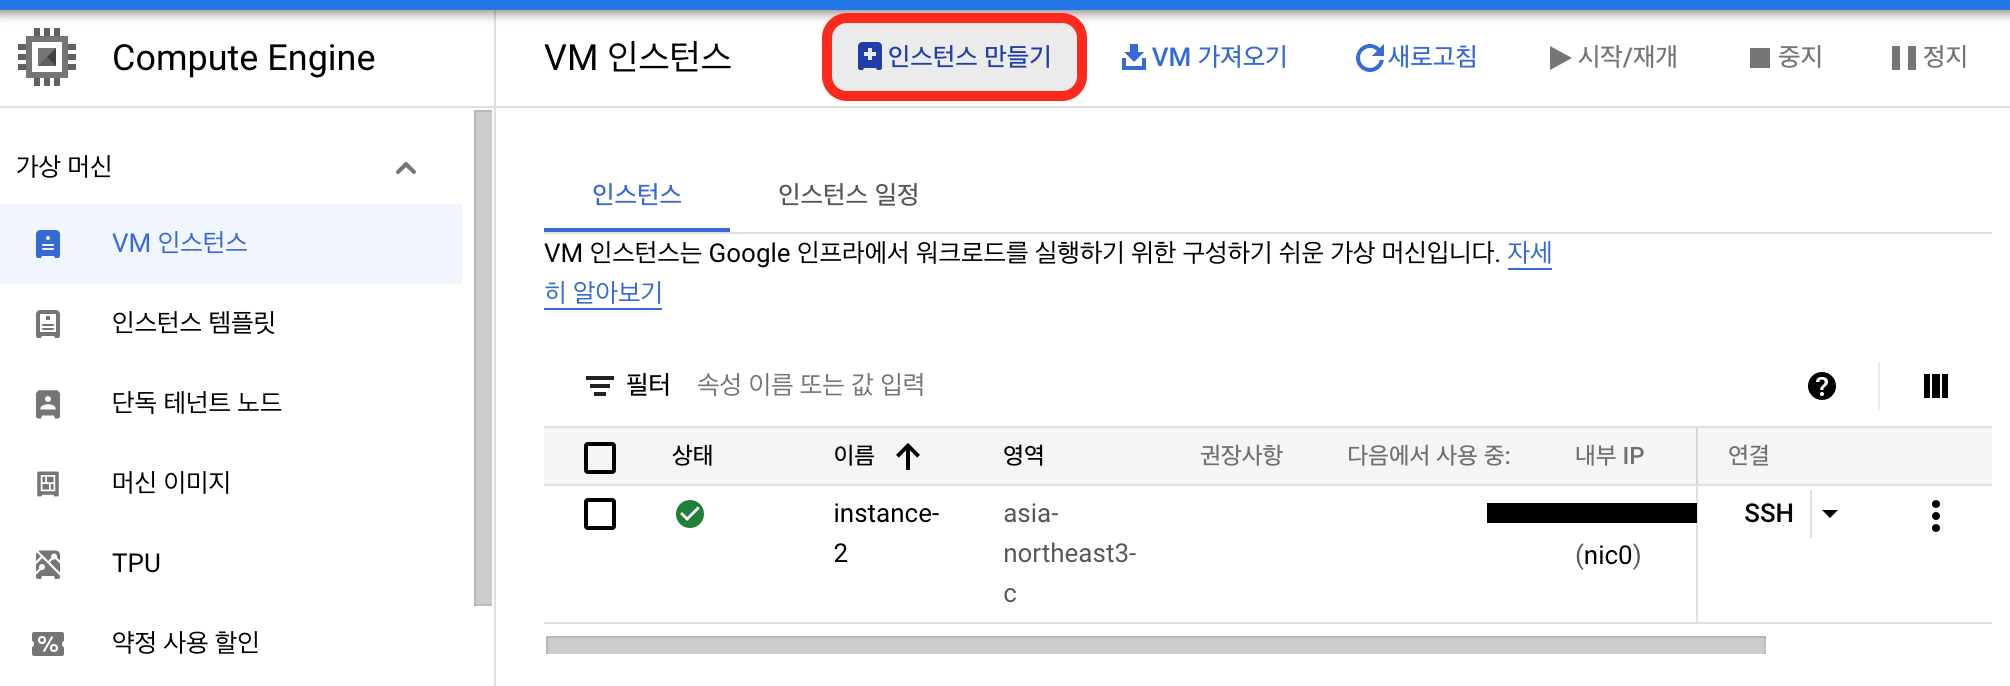The width and height of the screenshot is (2010, 686).
Task: Open 약정 사용 할인 in the sidebar
Action: click(x=186, y=642)
